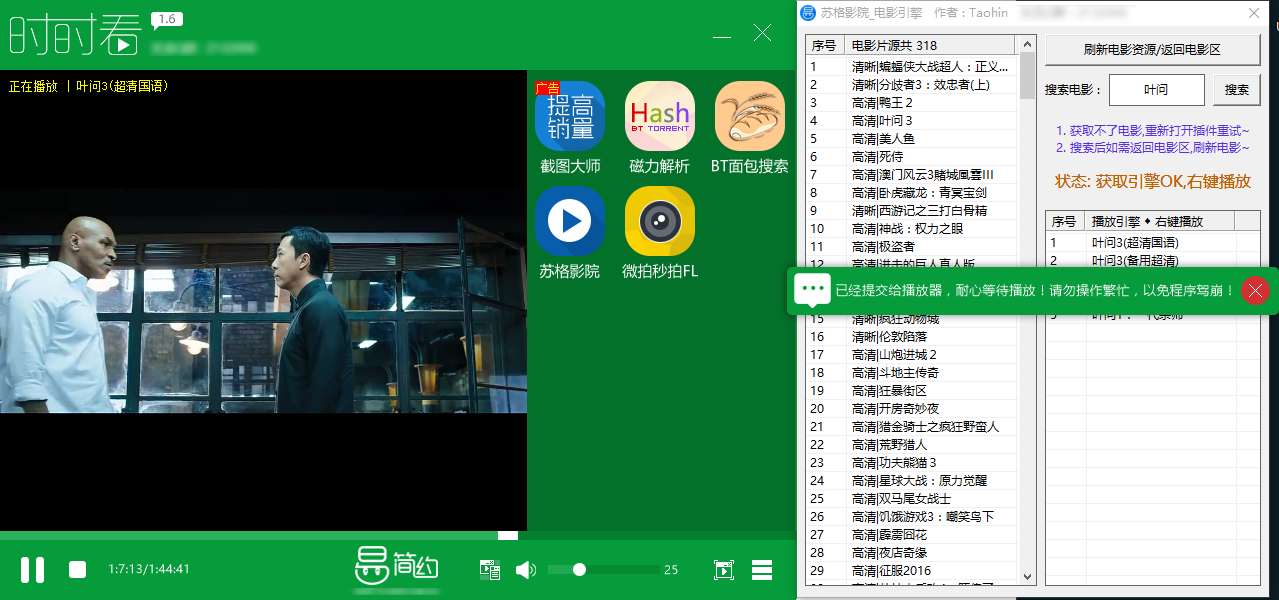Open BT面包搜索 icon
This screenshot has width=1279, height=600.
(749, 116)
